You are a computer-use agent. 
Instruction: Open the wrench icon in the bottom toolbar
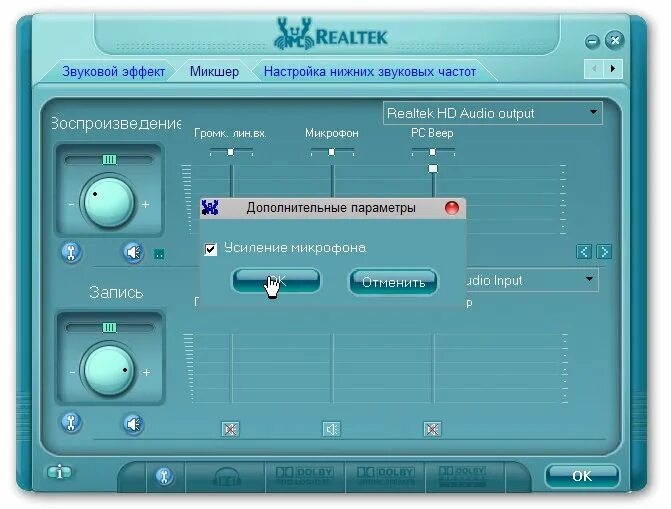click(x=164, y=476)
